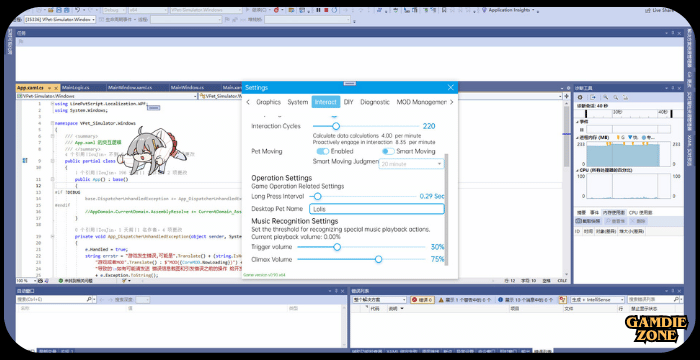The height and width of the screenshot is (360, 700).
Task: Open the MOD Management tab in Settings
Action: [421, 102]
